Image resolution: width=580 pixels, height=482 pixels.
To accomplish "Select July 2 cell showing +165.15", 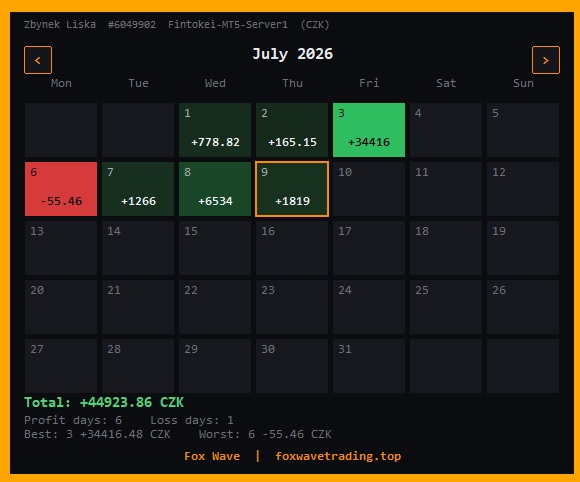I will click(292, 130).
